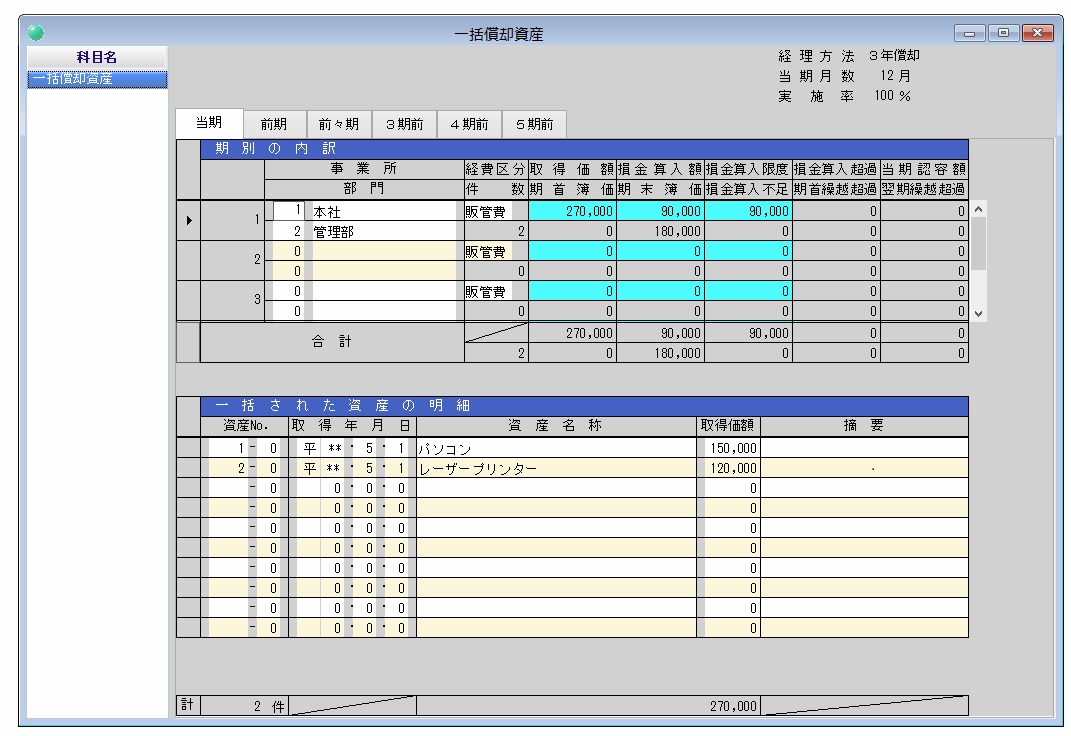Maximize the 一括償却資産 window

pyautogui.click(x=1003, y=33)
